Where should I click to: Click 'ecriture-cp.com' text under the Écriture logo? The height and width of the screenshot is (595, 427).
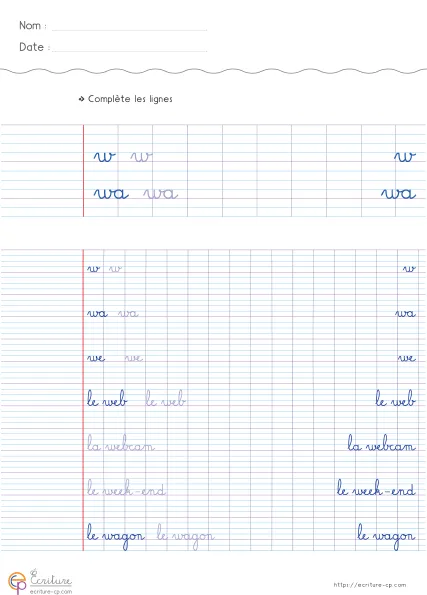(51, 591)
